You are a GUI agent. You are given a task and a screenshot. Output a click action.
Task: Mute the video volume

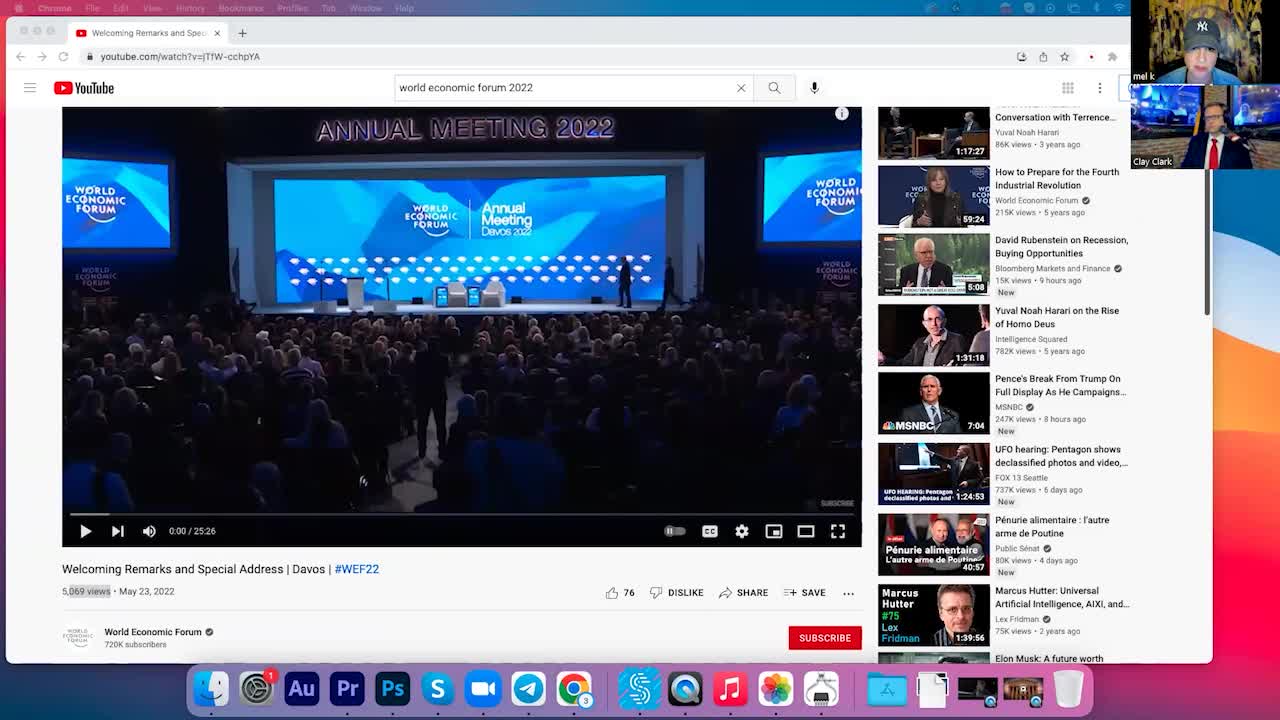pos(149,531)
